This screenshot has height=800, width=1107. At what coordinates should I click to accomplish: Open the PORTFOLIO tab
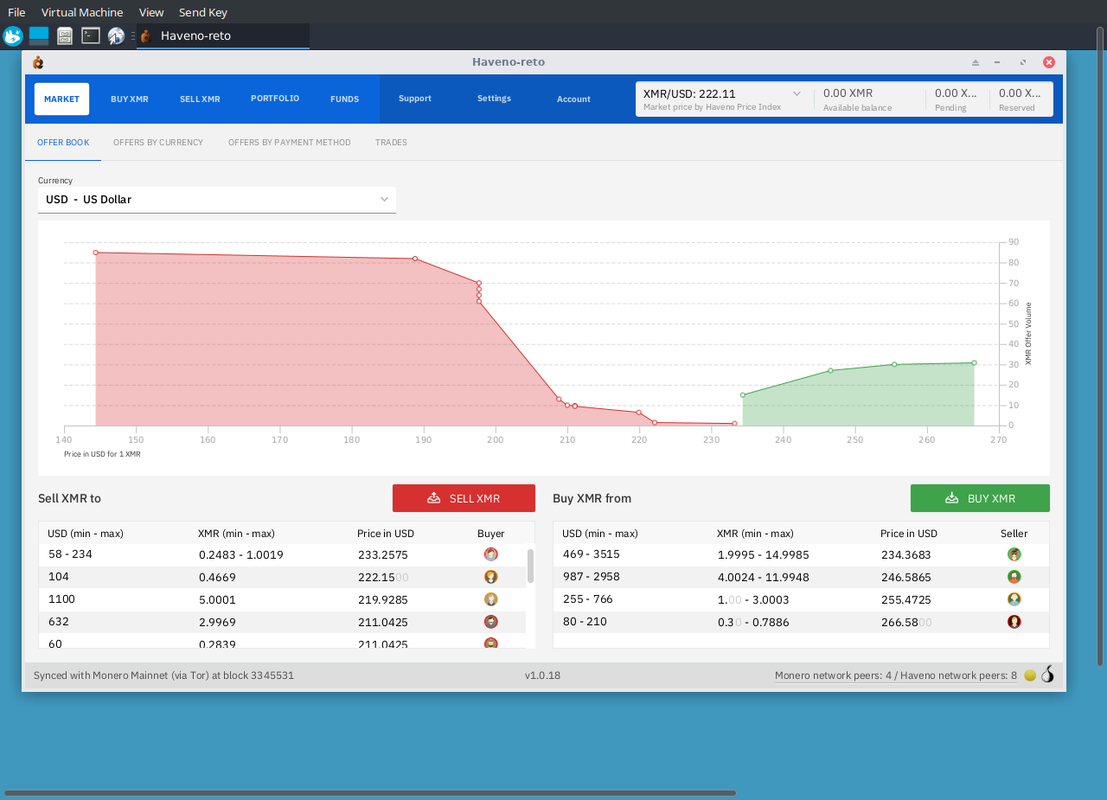tap(275, 99)
